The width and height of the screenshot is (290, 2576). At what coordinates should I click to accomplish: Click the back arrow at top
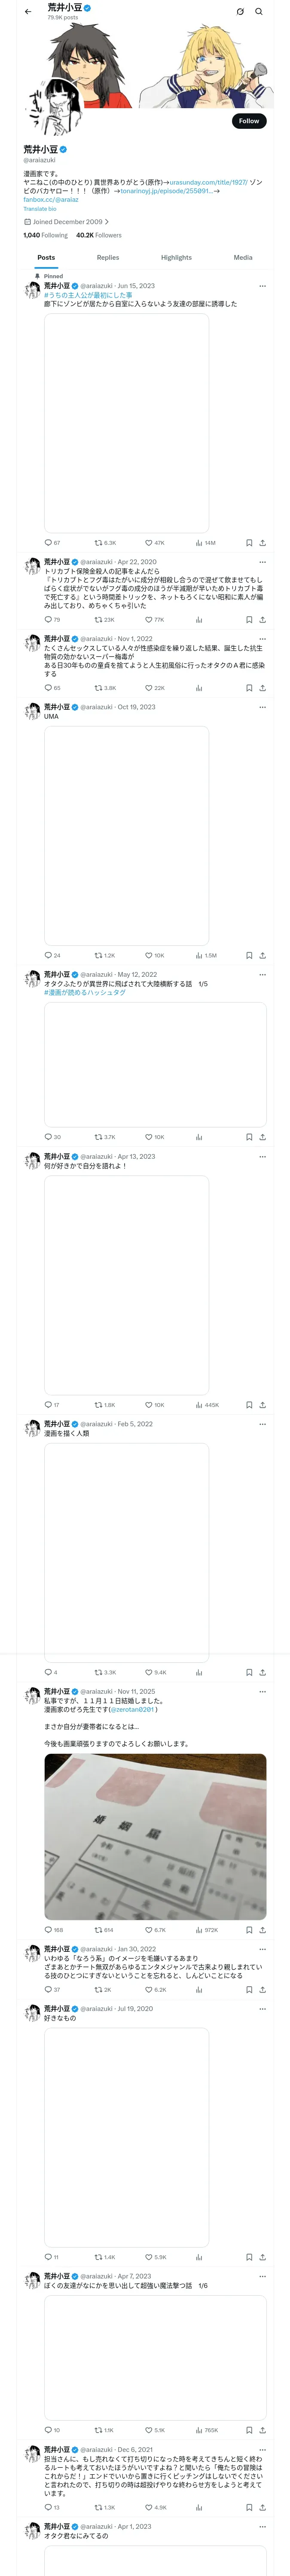tap(28, 12)
